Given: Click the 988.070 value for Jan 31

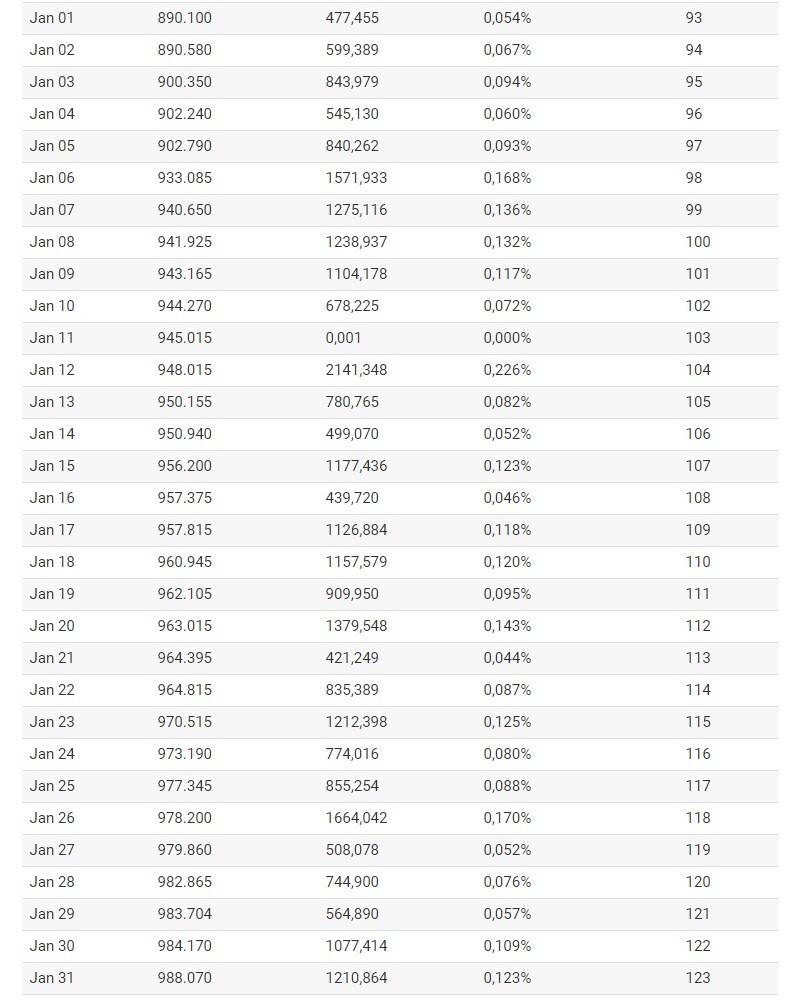Looking at the screenshot, I should point(185,978).
